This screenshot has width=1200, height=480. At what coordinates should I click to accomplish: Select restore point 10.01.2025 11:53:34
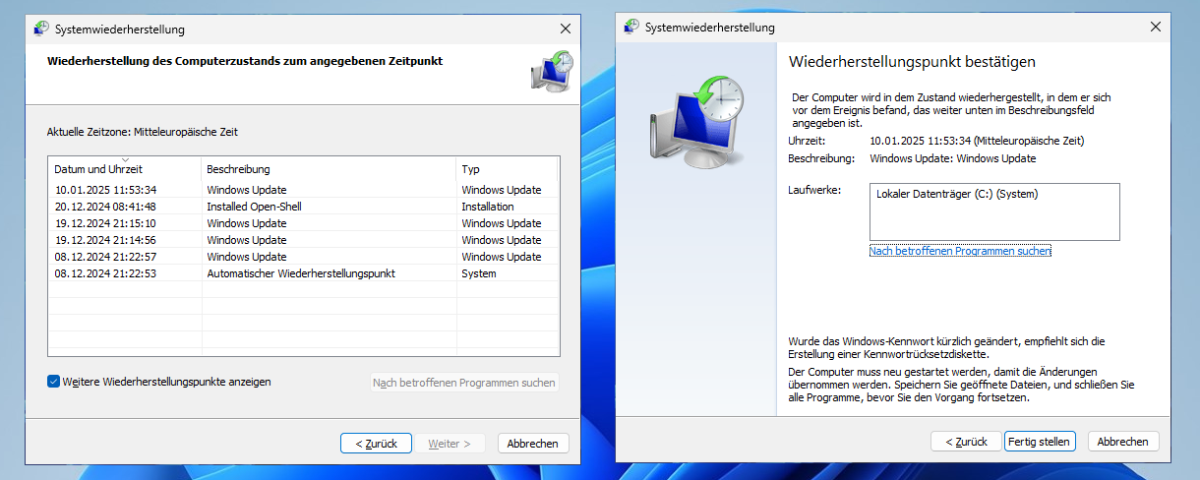tap(303, 190)
